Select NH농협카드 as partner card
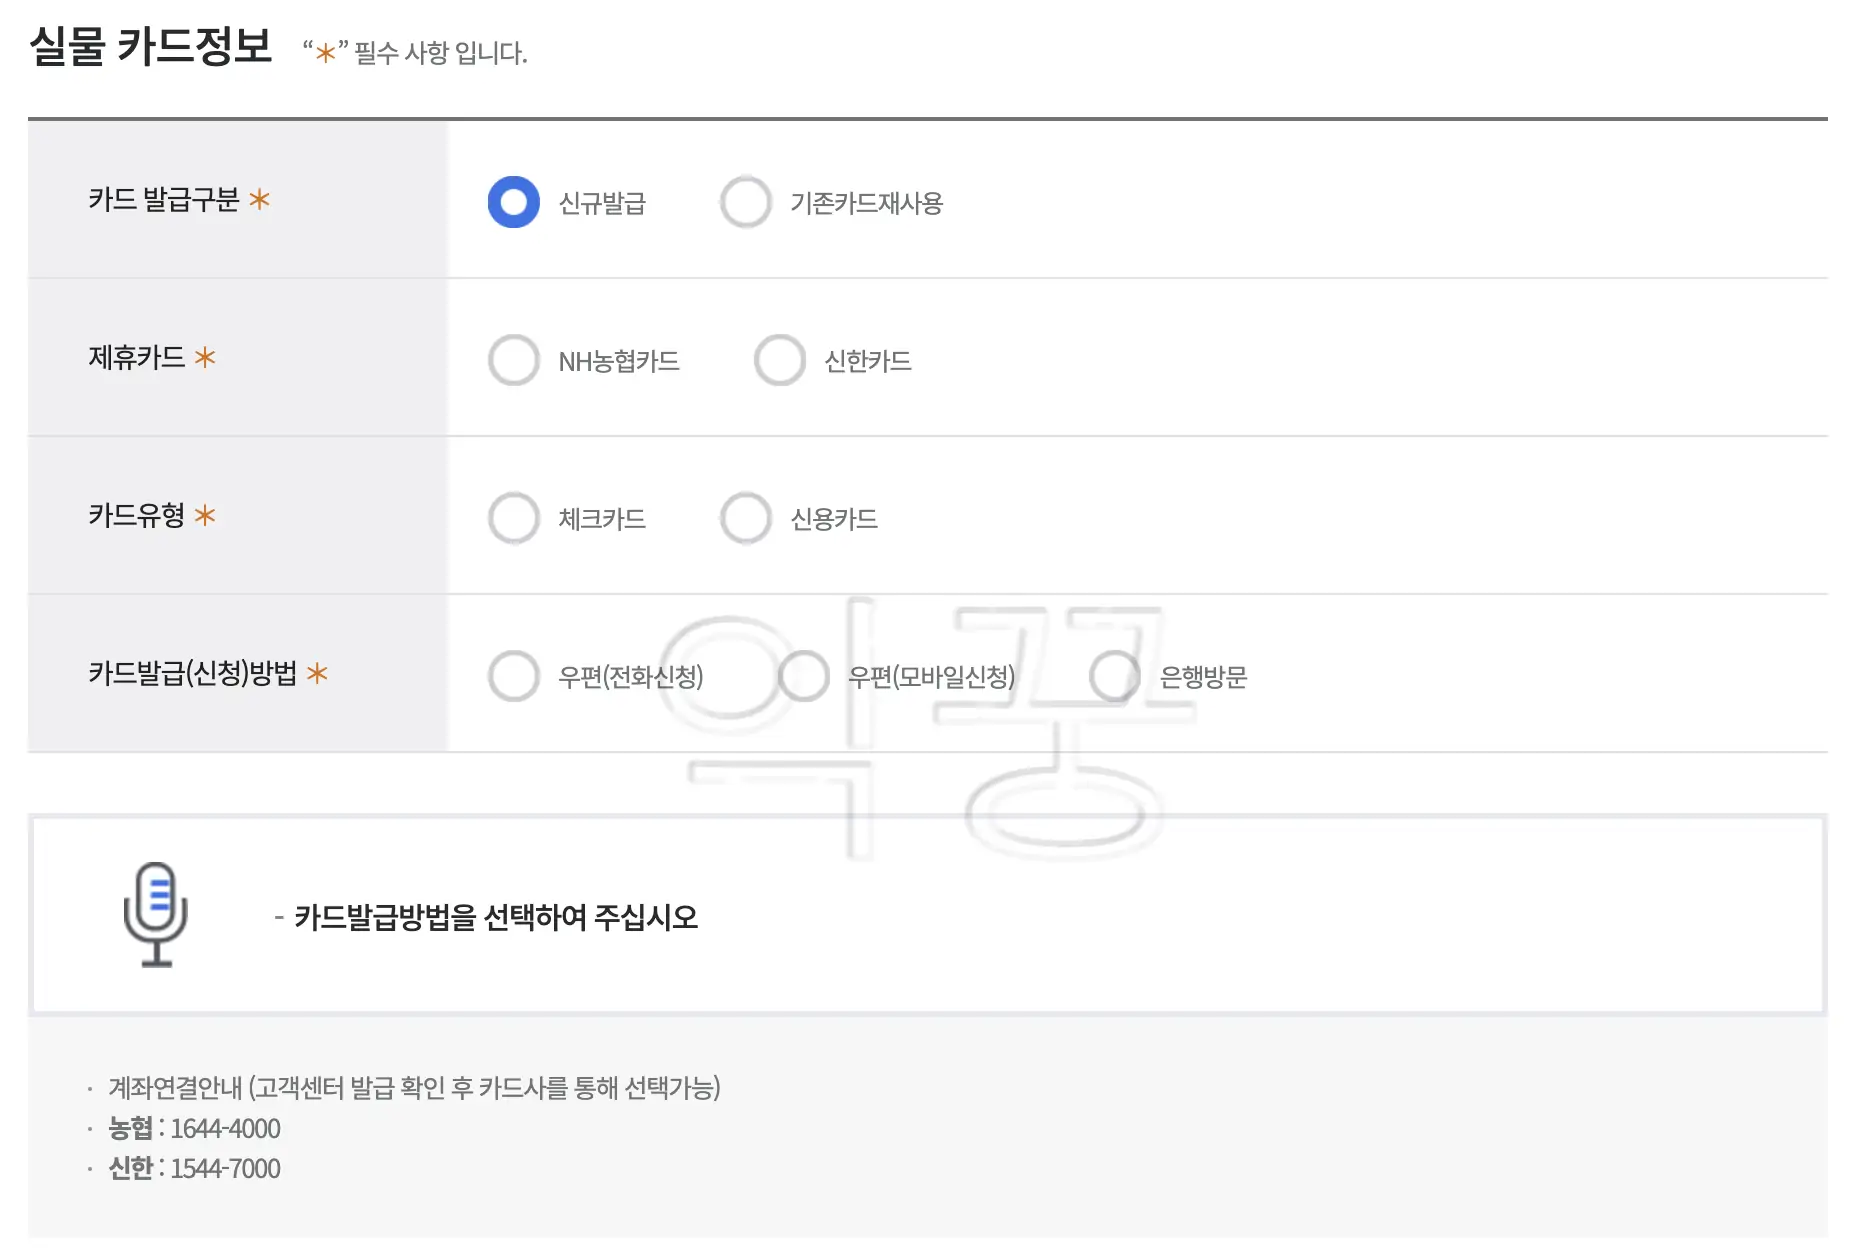The image size is (1854, 1260). pos(513,360)
